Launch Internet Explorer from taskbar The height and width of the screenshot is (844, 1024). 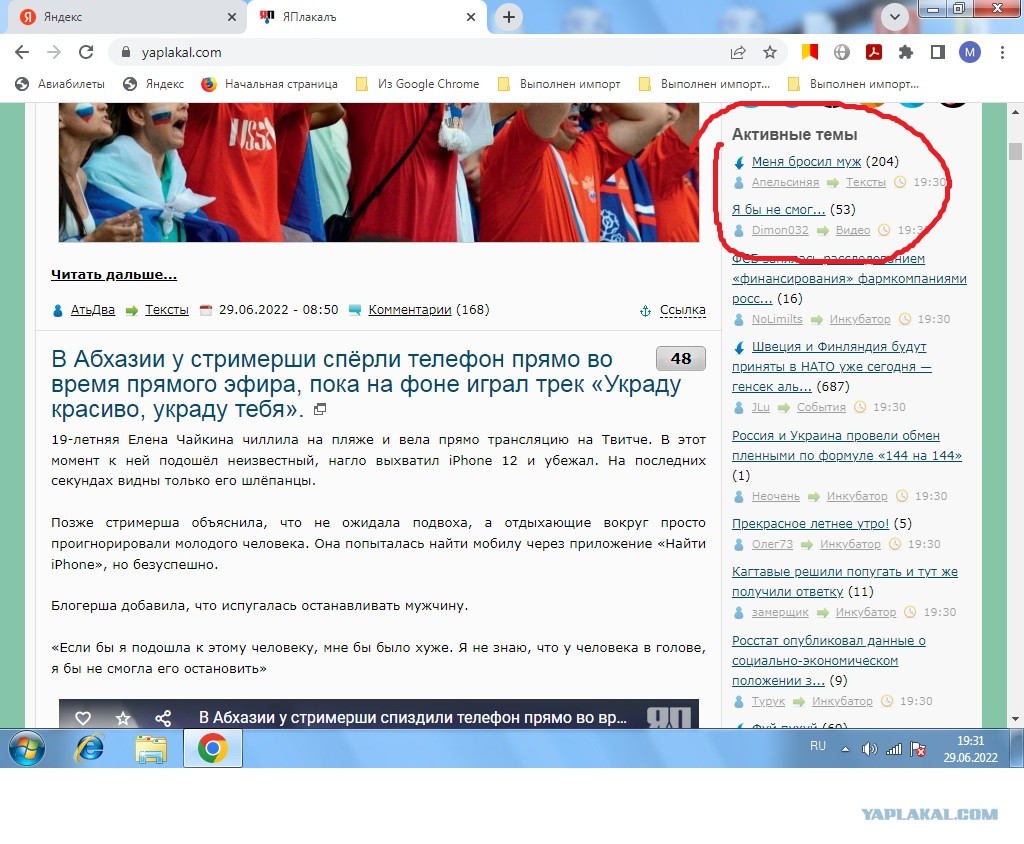pyautogui.click(x=89, y=749)
